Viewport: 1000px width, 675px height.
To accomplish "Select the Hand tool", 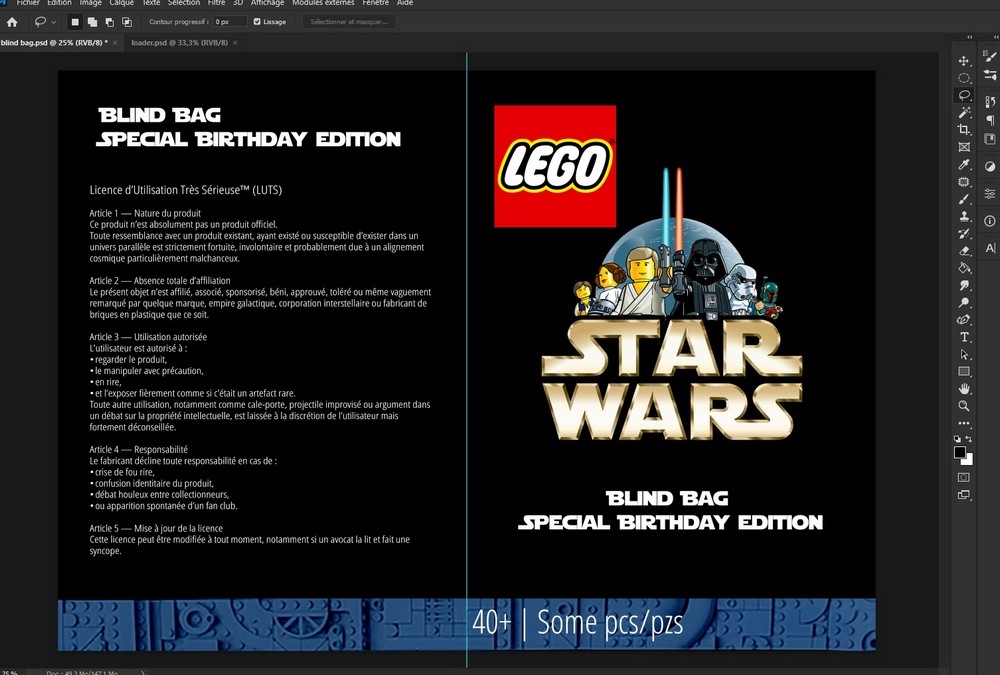I will [x=964, y=388].
